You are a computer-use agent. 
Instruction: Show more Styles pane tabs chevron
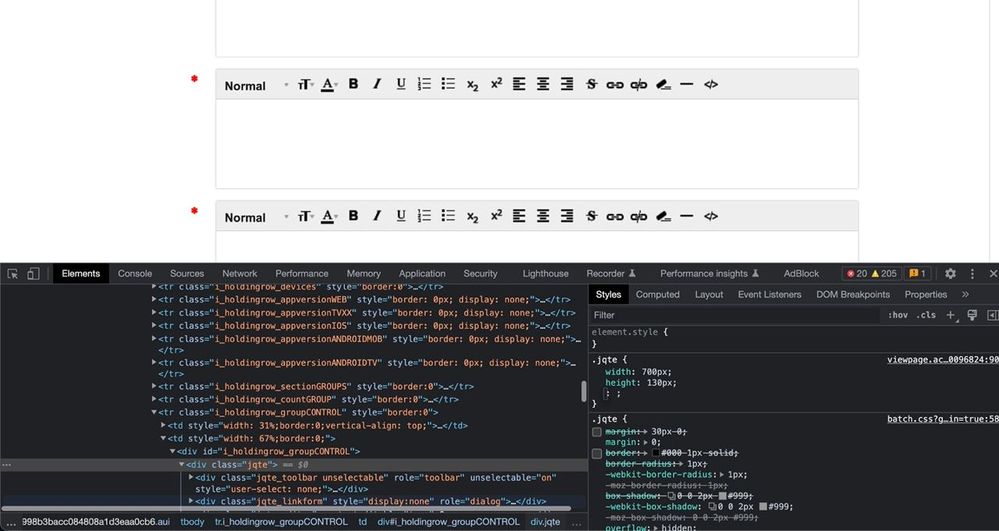965,295
